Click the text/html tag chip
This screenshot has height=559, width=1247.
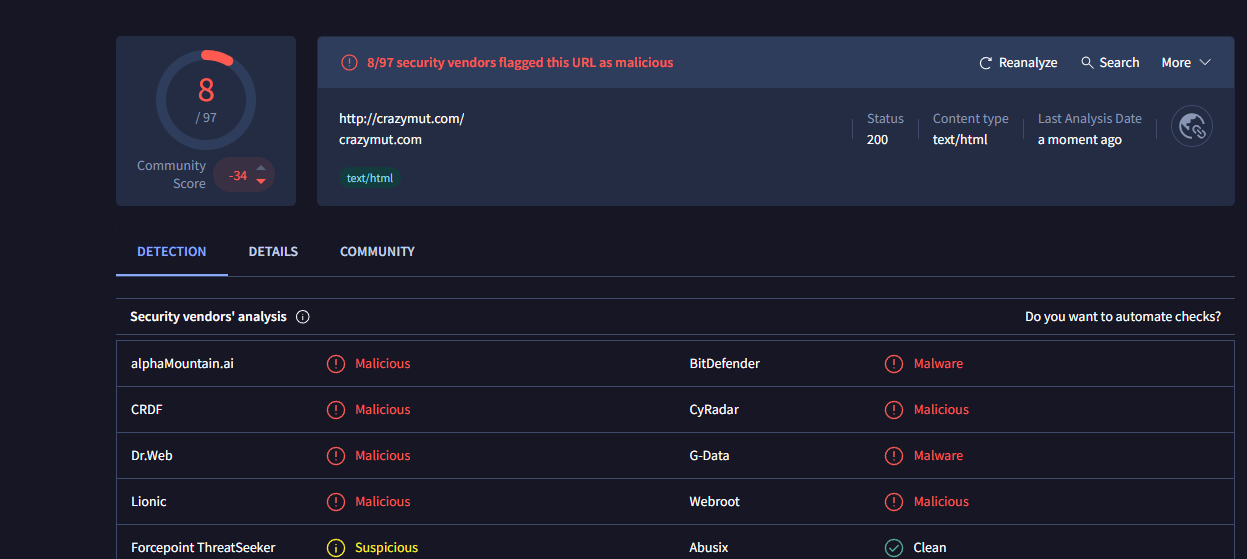370,178
